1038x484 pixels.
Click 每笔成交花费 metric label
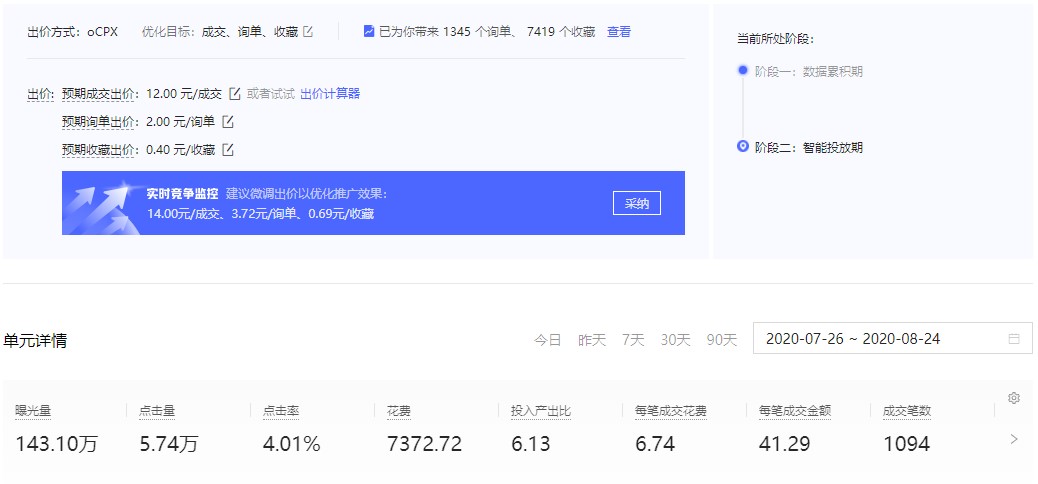click(671, 411)
